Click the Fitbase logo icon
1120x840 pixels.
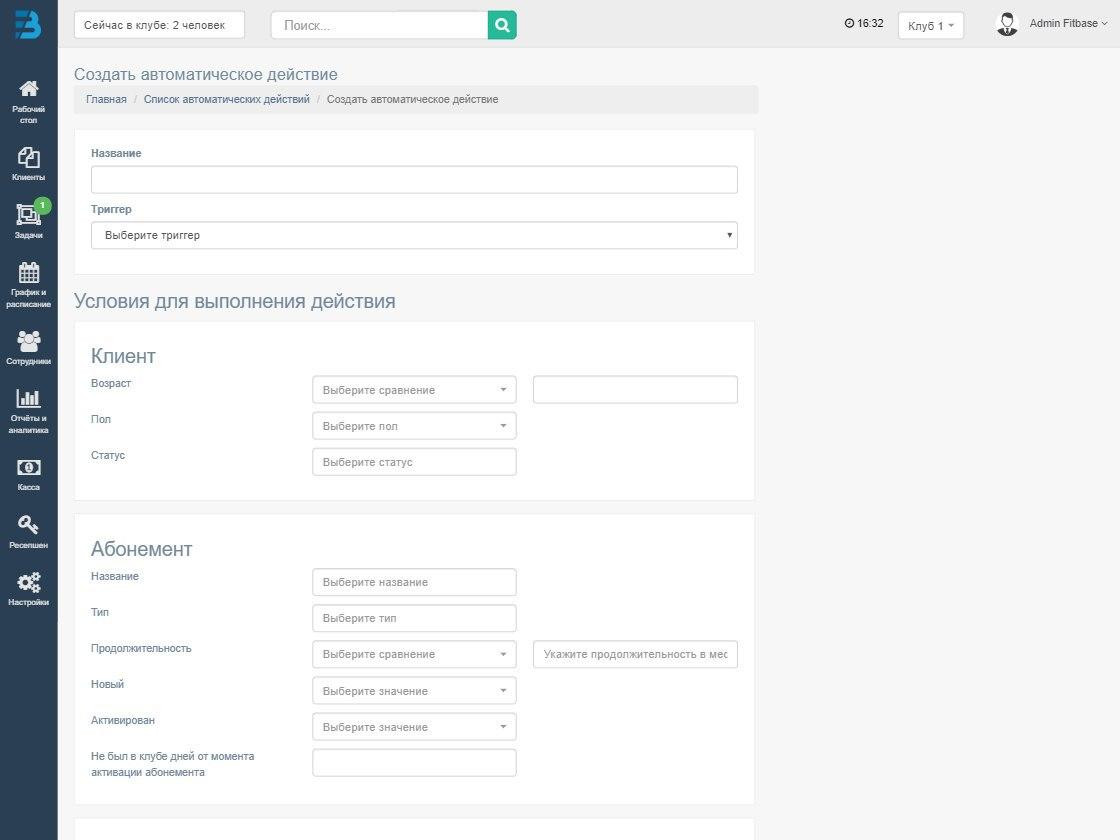tap(28, 24)
